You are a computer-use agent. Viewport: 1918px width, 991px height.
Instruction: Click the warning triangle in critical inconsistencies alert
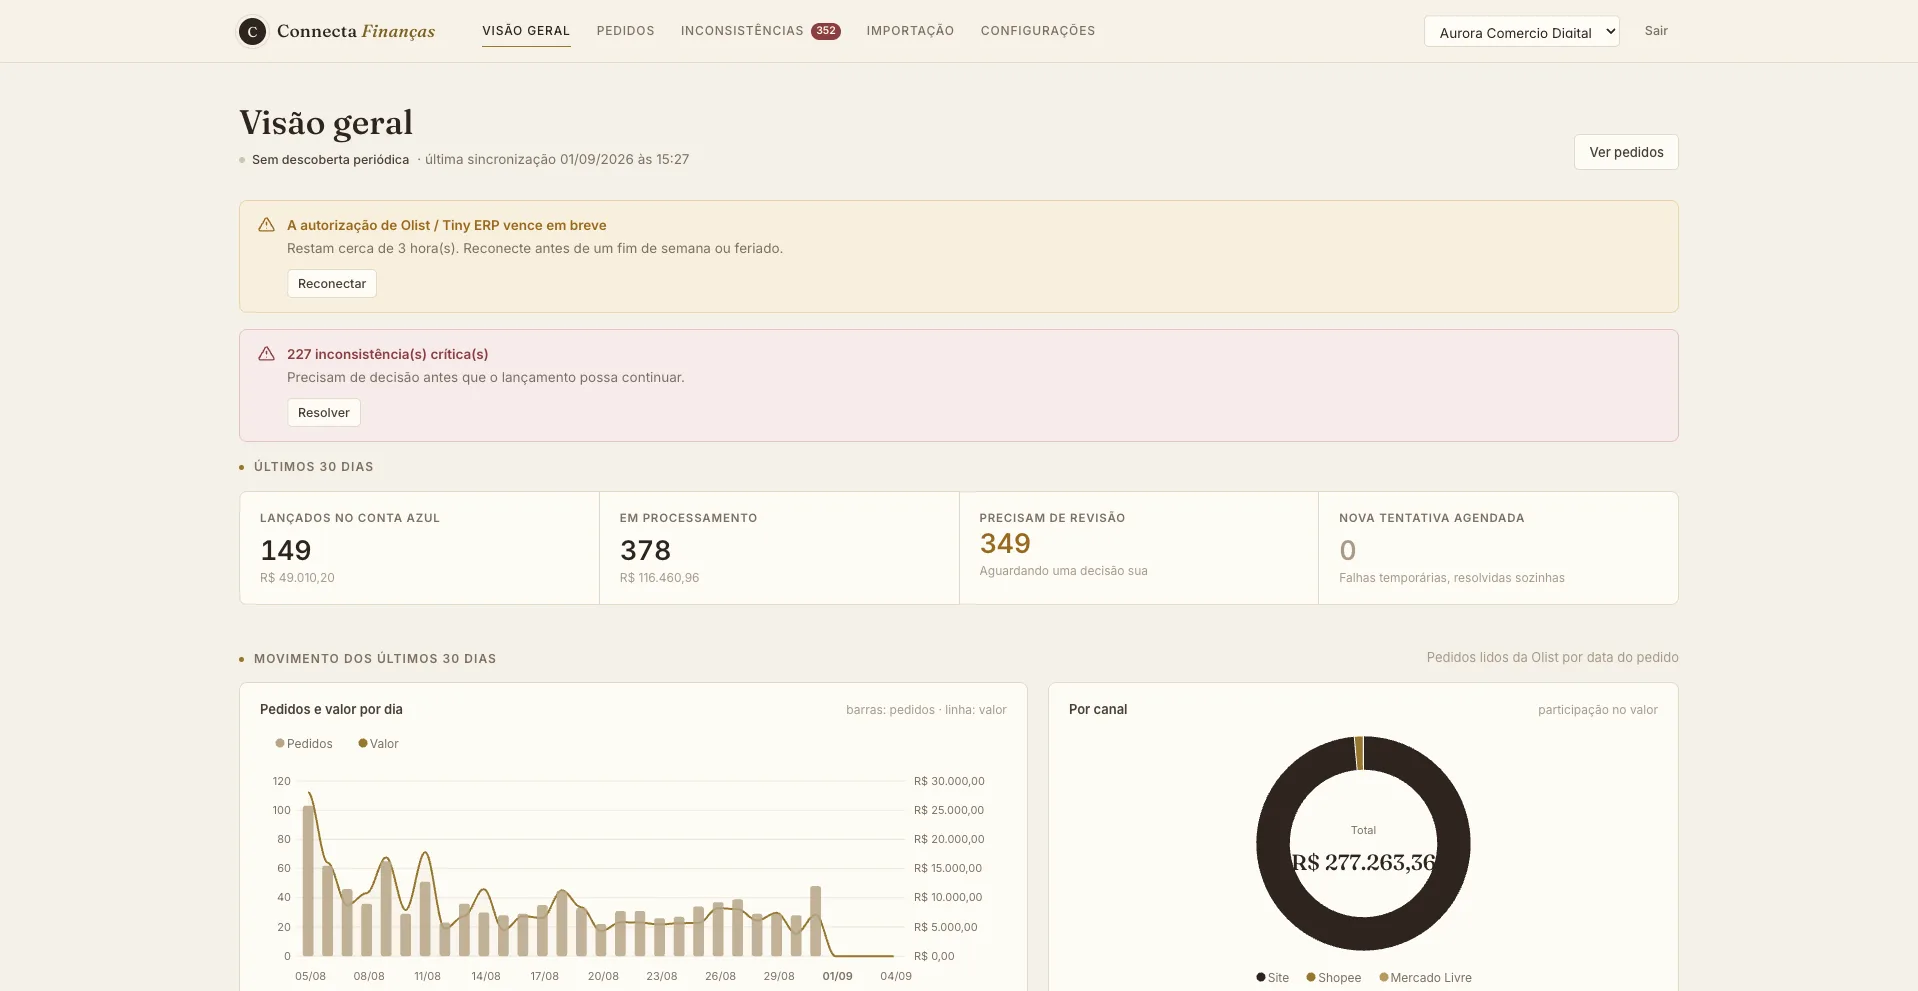(266, 354)
